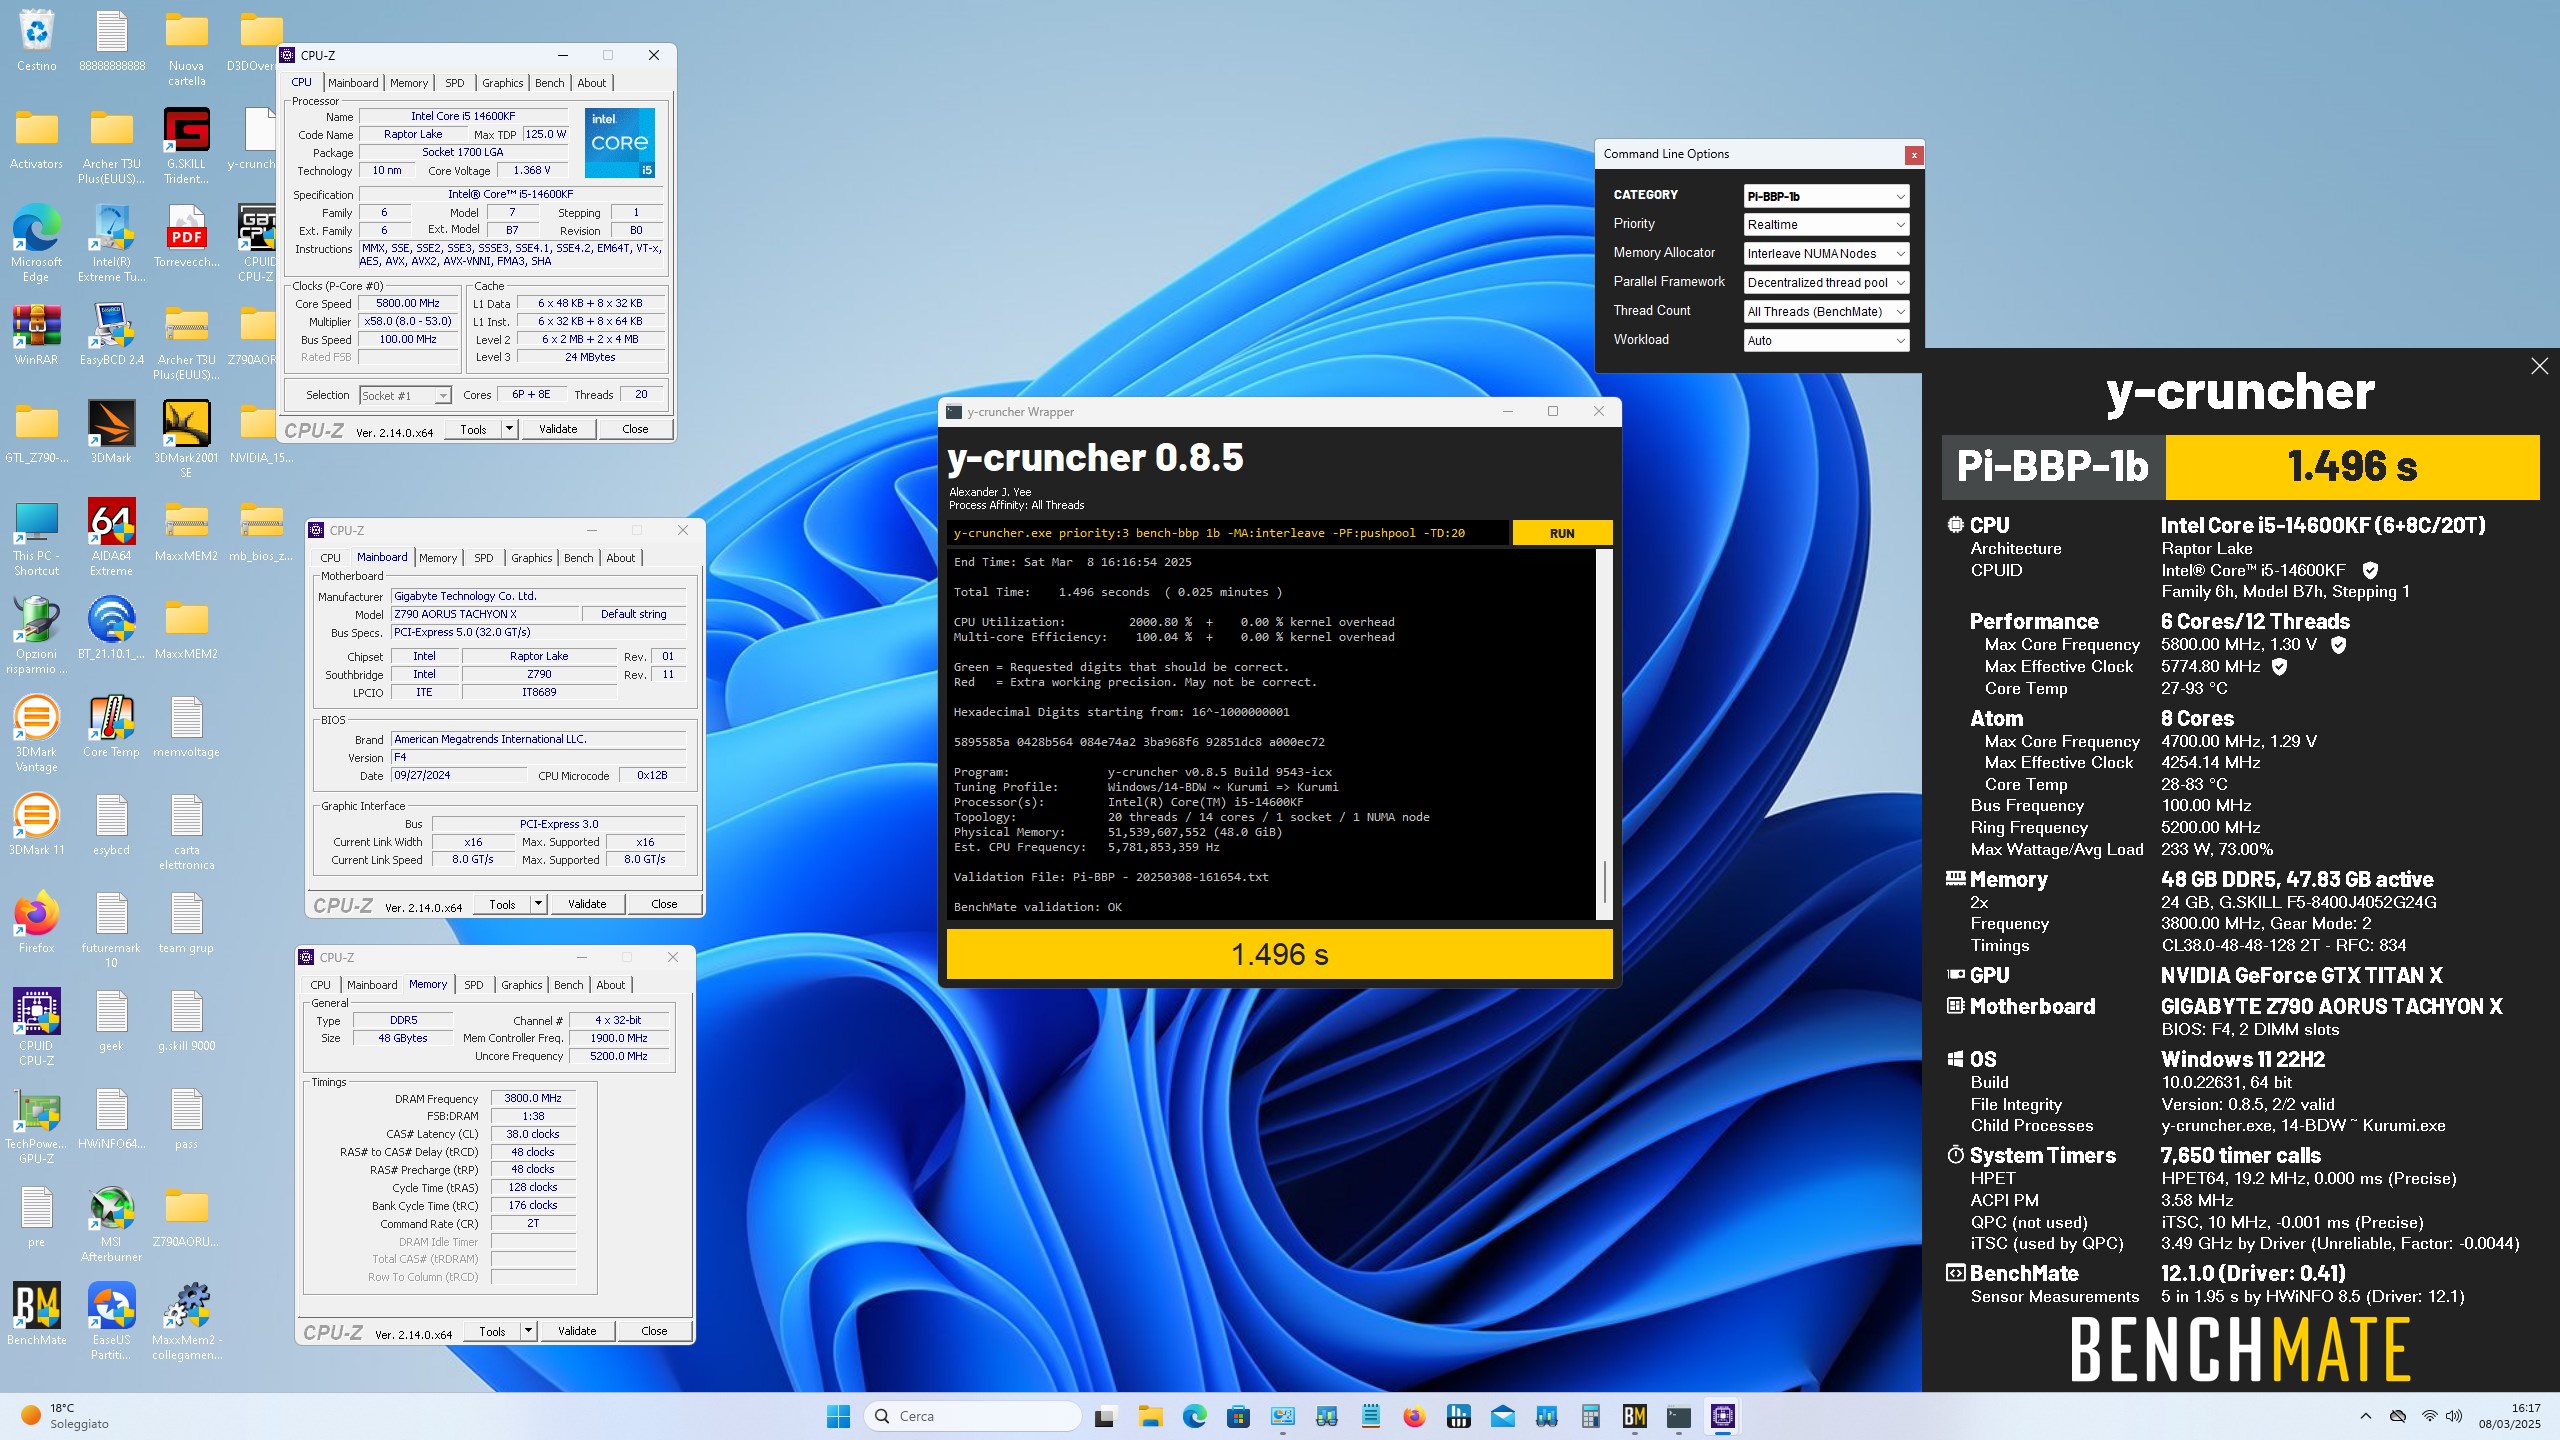Open 3DMark desktop shortcut
Screen dimensions: 2560x1440
111,432
